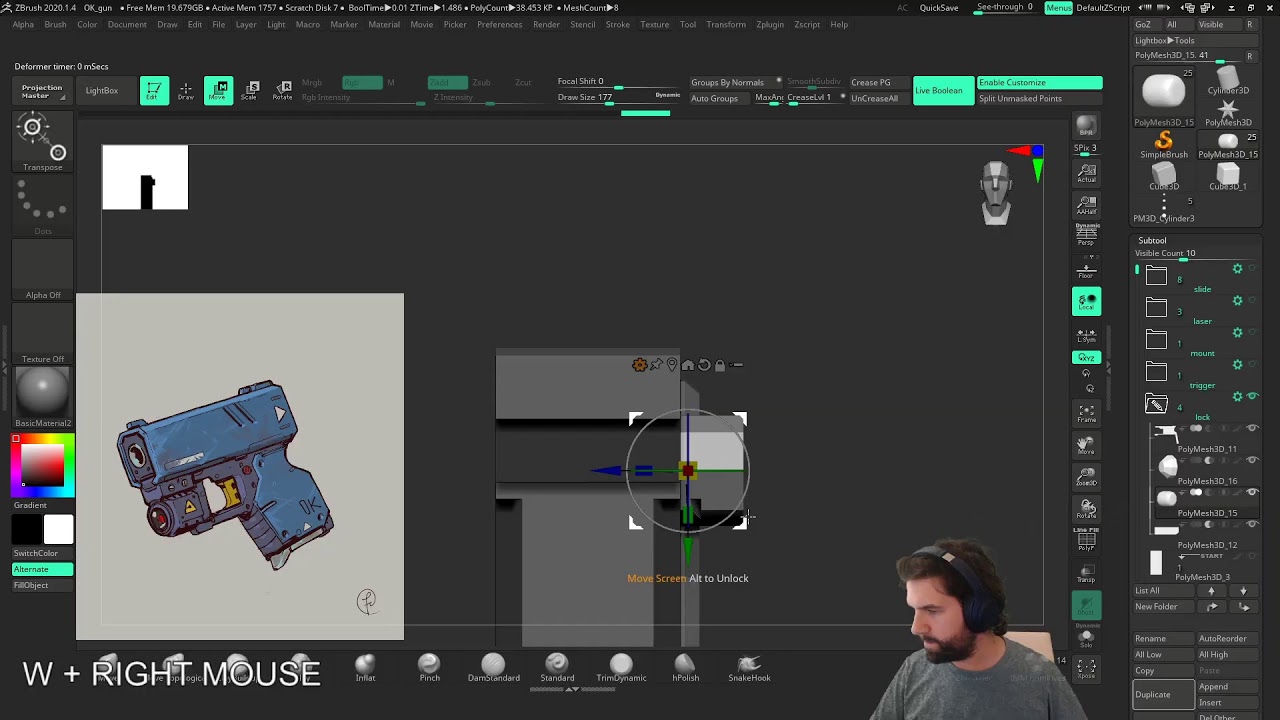This screenshot has height=720, width=1280.
Task: Open the Document menu
Action: click(127, 24)
